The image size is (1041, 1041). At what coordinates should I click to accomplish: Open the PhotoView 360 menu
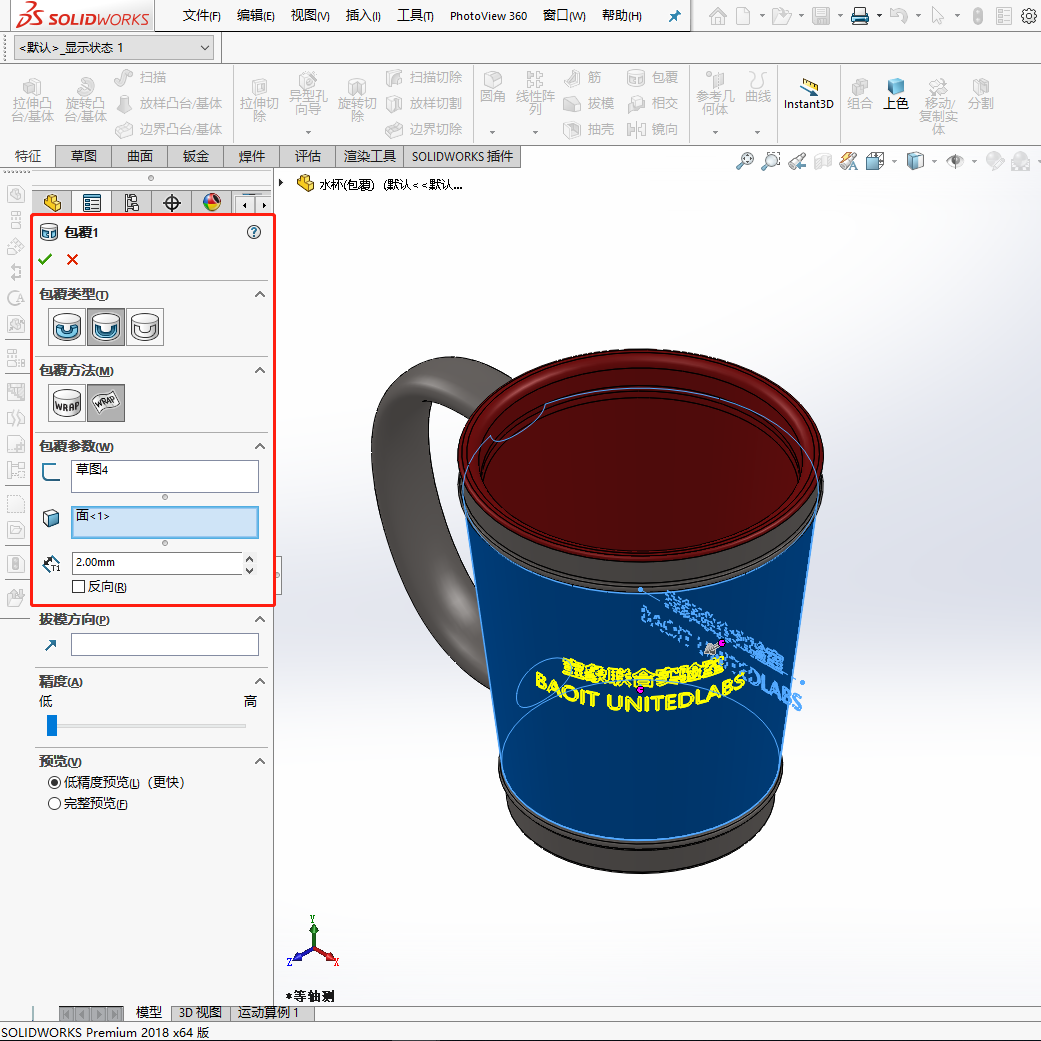pos(488,16)
